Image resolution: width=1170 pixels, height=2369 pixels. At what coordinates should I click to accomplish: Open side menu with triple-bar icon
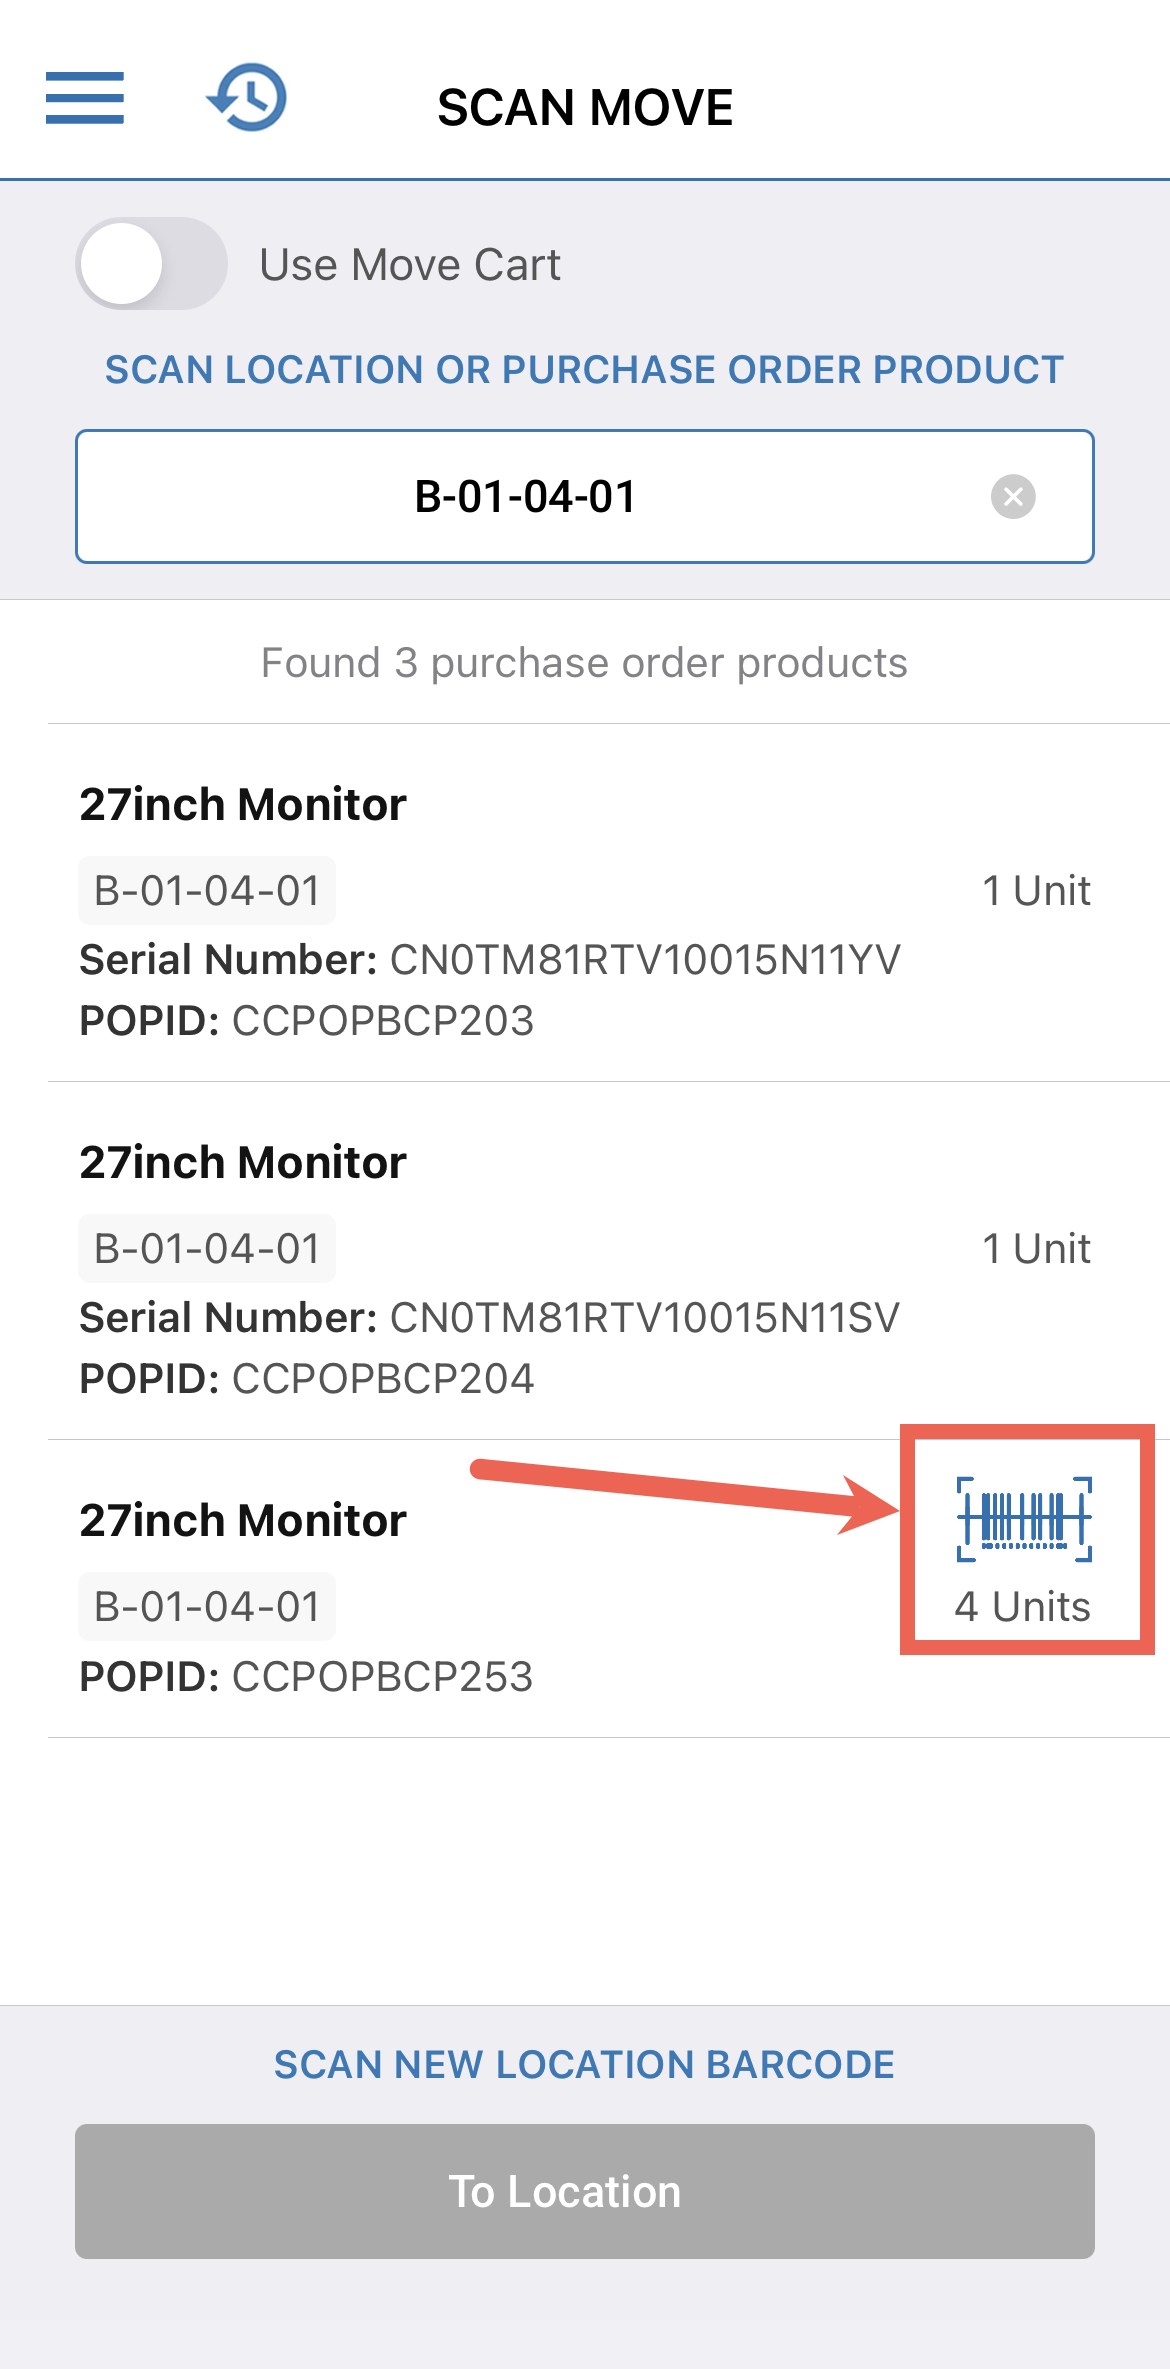84,98
